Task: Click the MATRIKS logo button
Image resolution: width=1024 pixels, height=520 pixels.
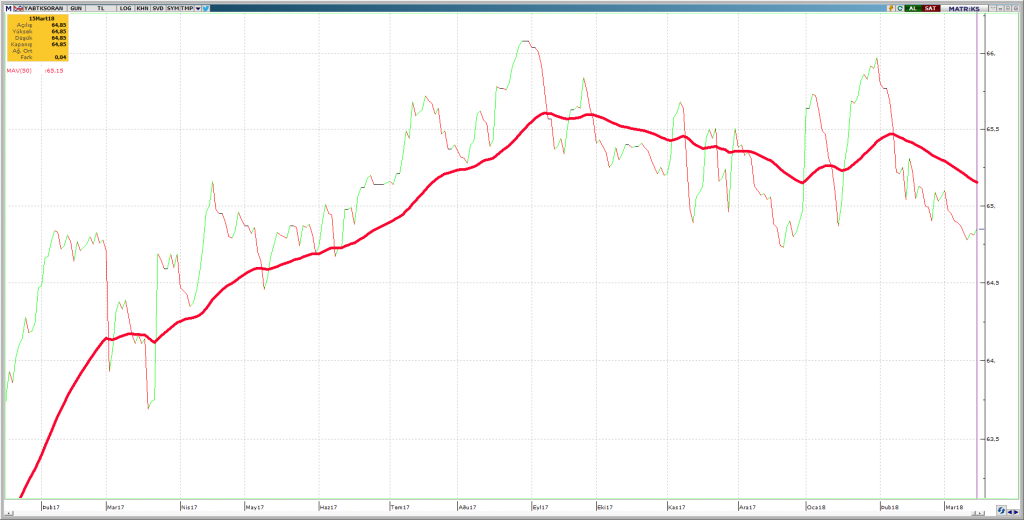Action: click(x=964, y=8)
